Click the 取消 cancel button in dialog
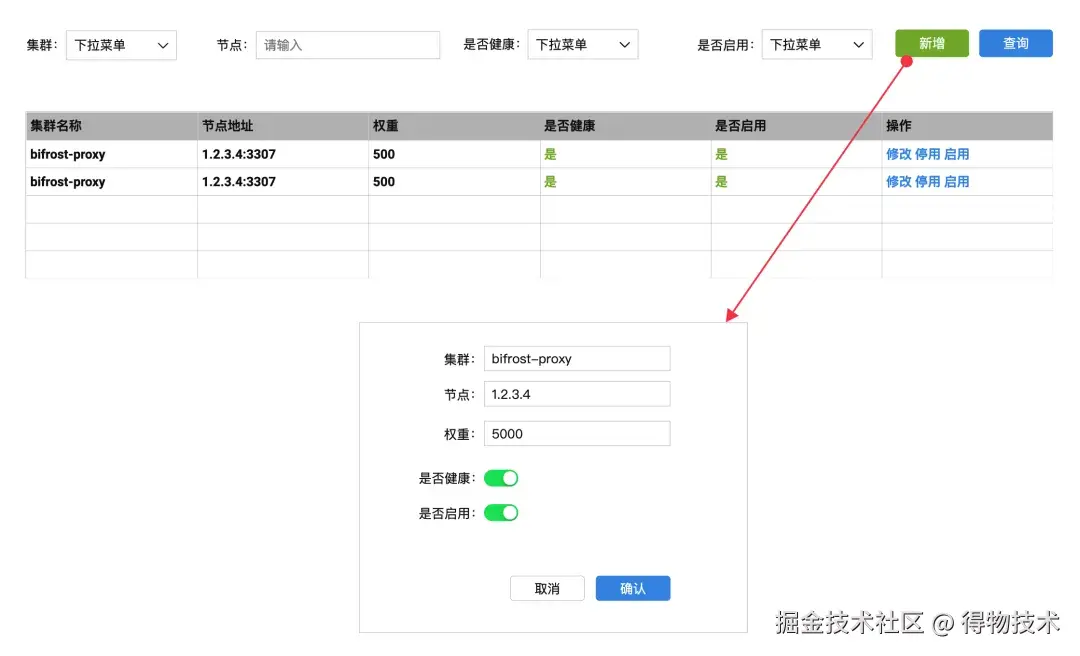Image resolution: width=1080 pixels, height=656 pixels. coord(547,588)
